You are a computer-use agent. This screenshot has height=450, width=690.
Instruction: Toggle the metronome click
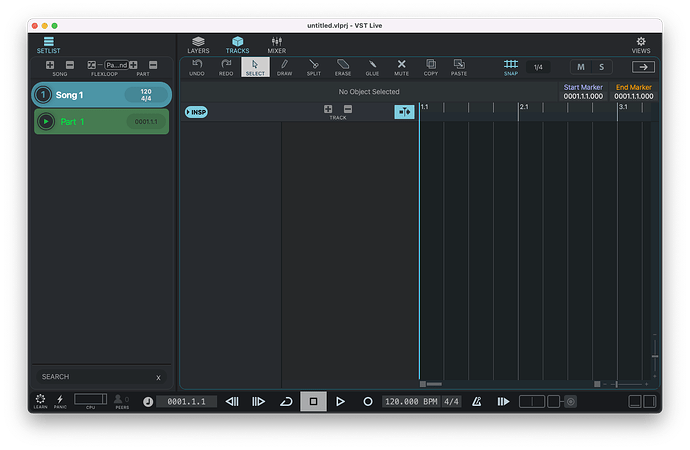[477, 401]
